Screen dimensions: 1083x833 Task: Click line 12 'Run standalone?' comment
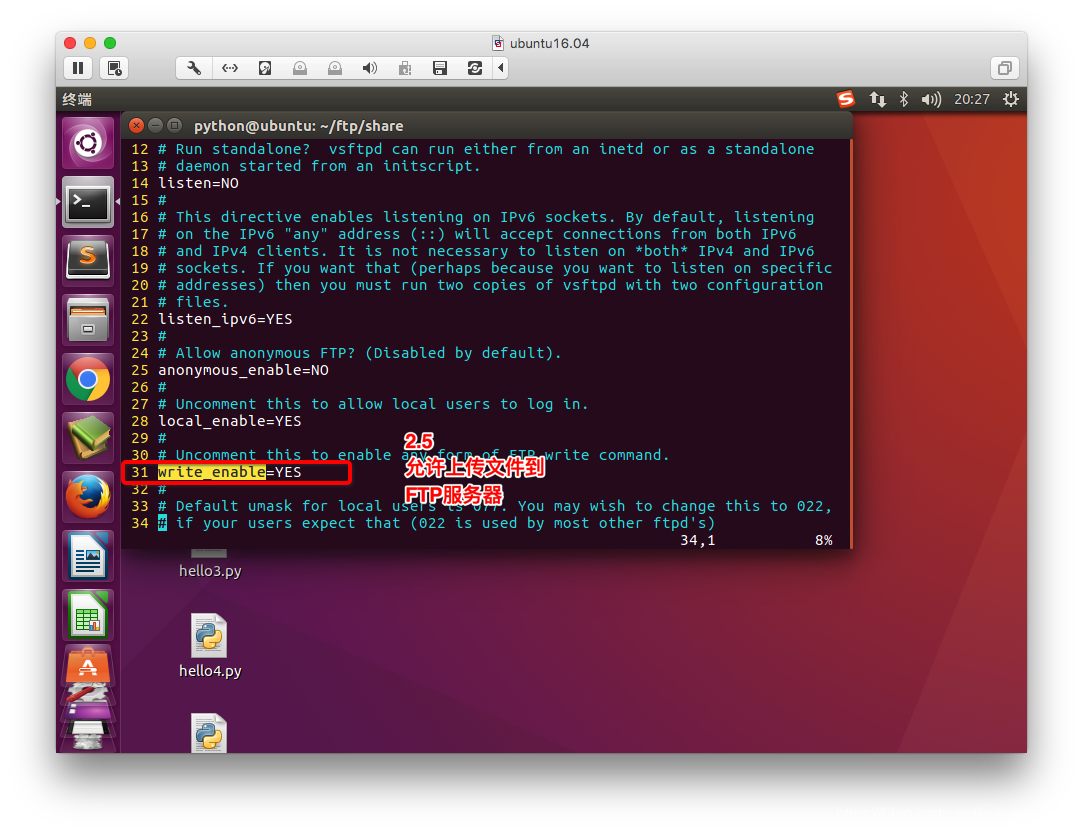(x=486, y=149)
